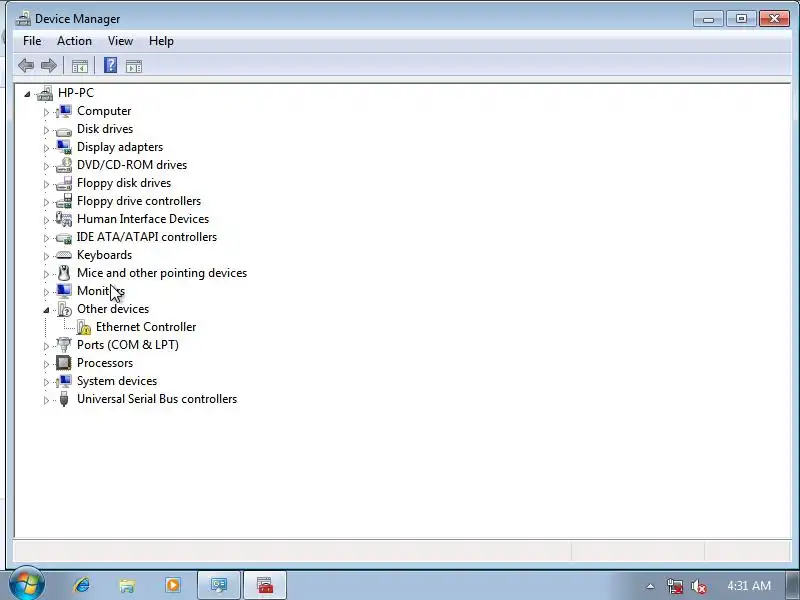The width and height of the screenshot is (800, 600).
Task: Click the Other devices question-mark icon
Action: pyautogui.click(x=64, y=309)
